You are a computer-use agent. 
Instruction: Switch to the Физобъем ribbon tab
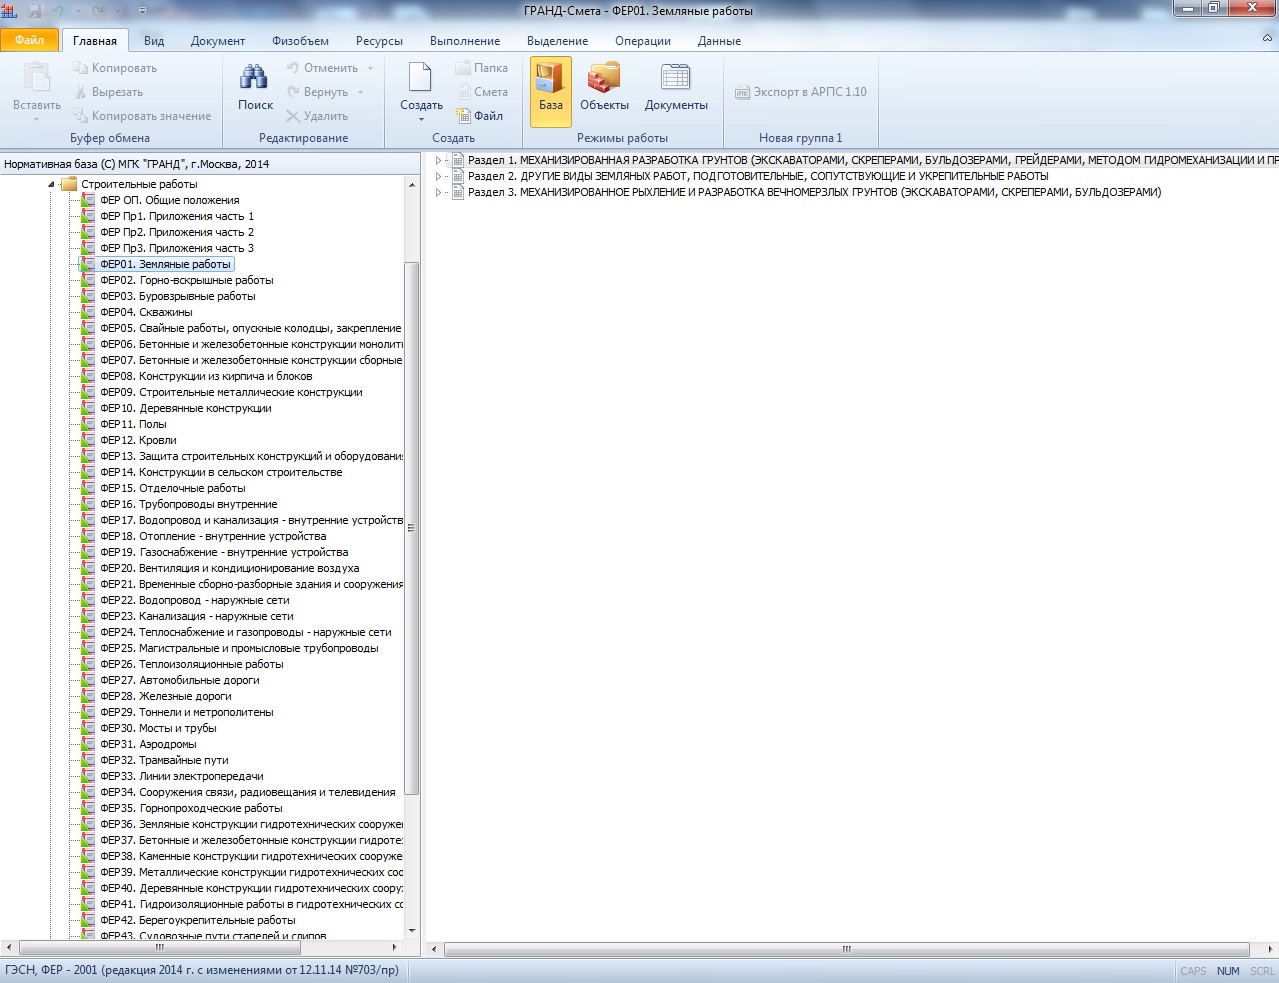[300, 41]
